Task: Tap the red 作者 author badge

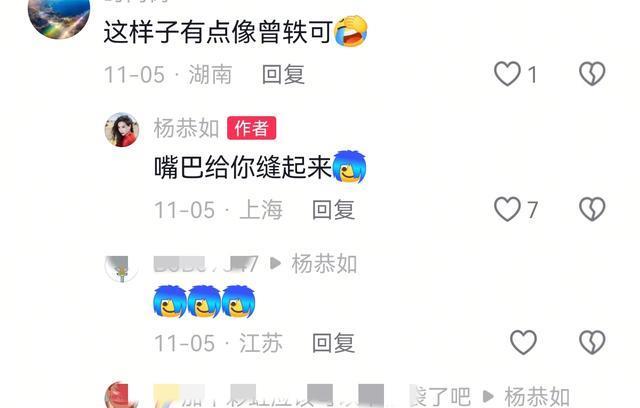Action: click(x=251, y=128)
